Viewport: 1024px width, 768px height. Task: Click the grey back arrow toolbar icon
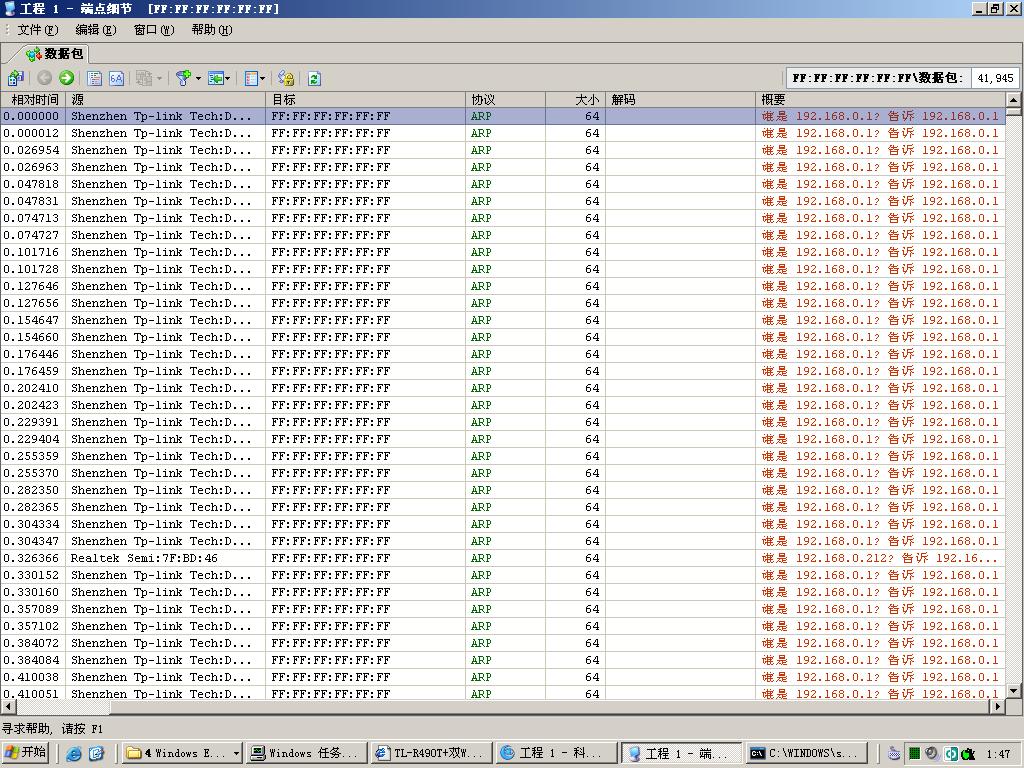pyautogui.click(x=45, y=78)
